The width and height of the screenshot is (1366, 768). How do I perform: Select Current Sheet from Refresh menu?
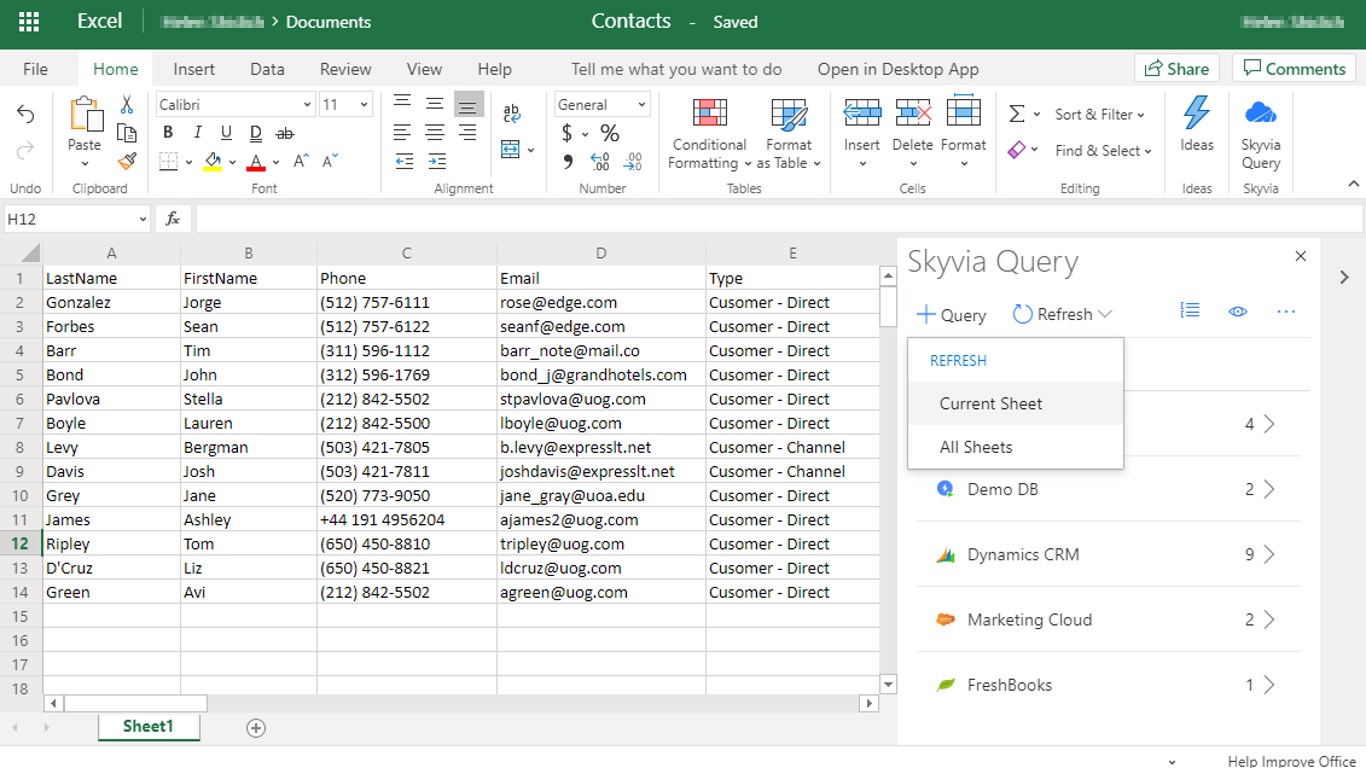point(990,404)
